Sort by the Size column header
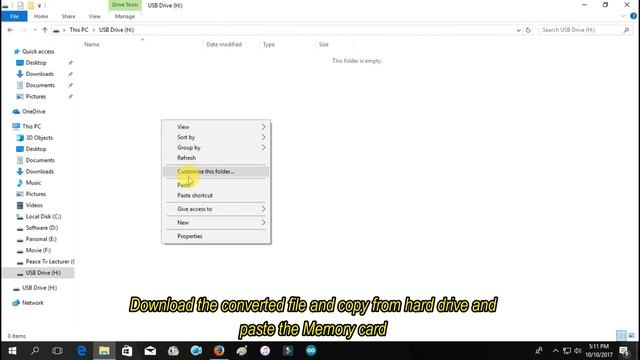640x360 pixels. click(x=324, y=44)
